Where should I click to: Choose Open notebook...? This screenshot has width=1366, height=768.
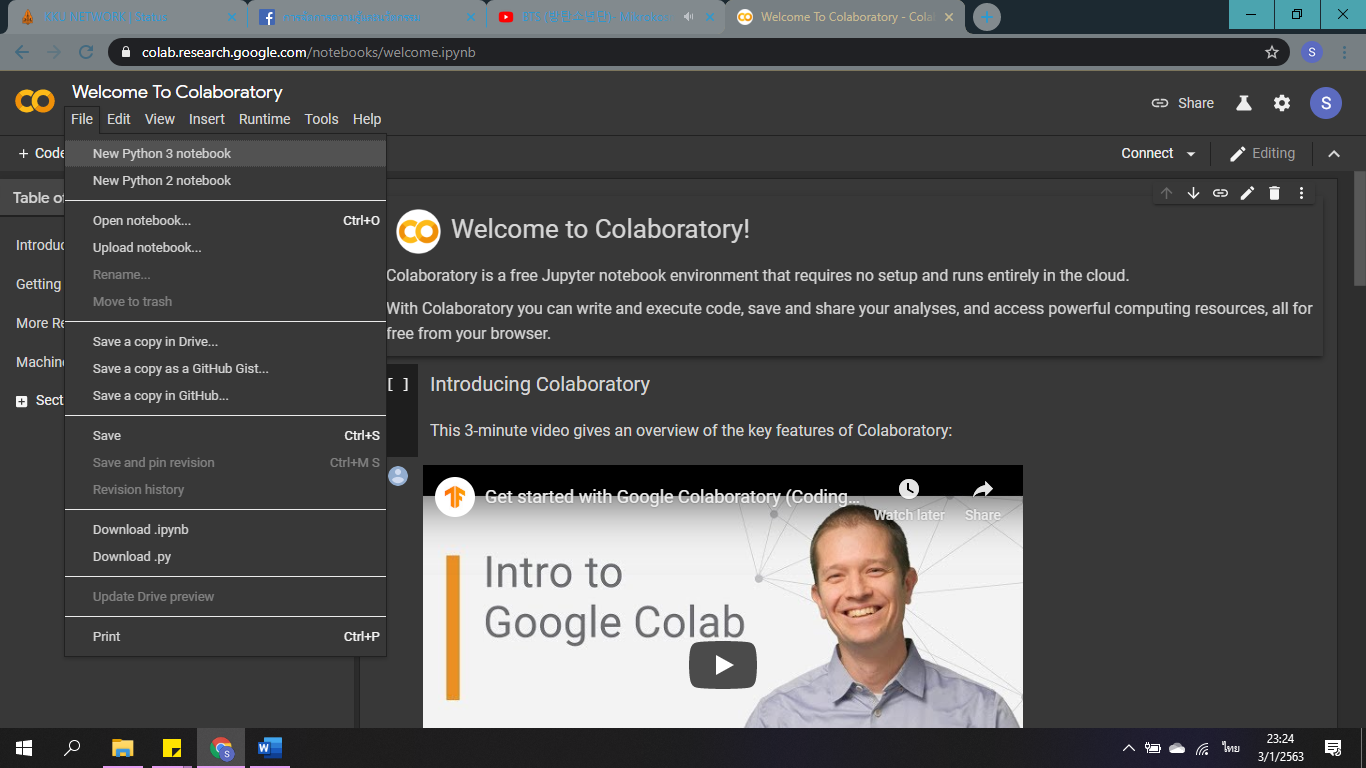(x=225, y=220)
